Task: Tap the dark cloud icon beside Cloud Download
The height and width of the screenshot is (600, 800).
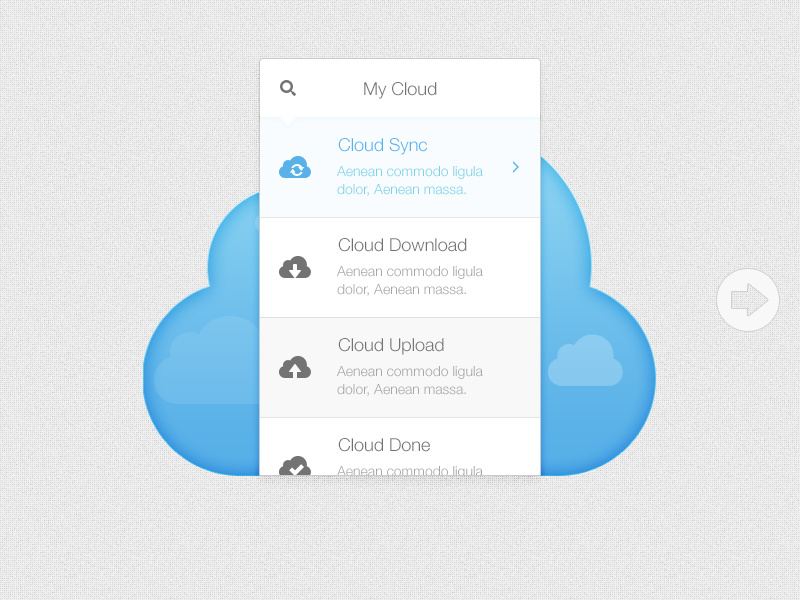Action: click(x=295, y=267)
